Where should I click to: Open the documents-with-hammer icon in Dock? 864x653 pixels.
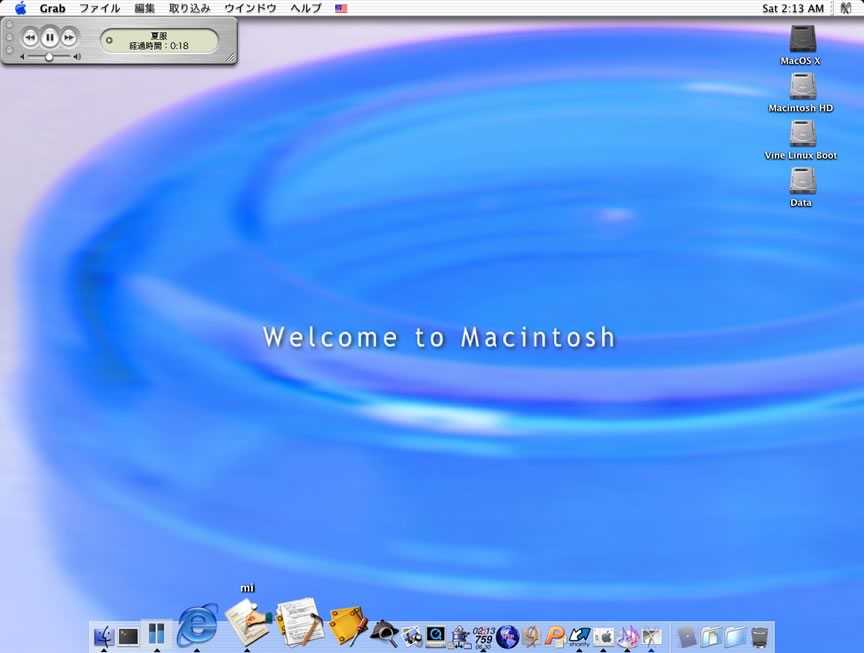point(299,623)
